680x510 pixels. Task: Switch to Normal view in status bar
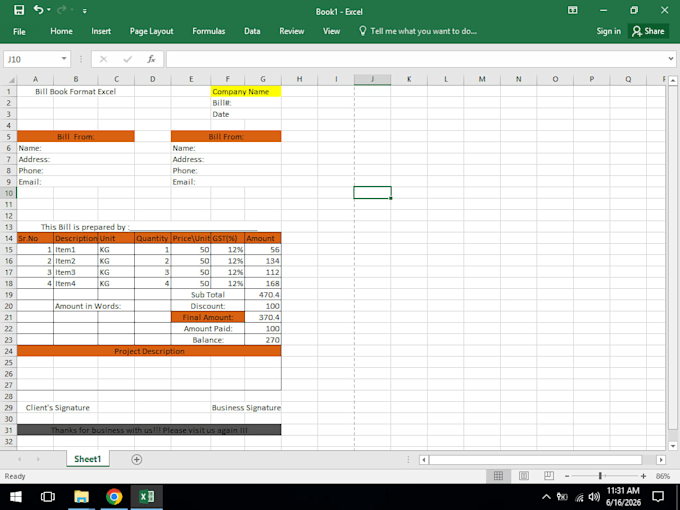498,476
